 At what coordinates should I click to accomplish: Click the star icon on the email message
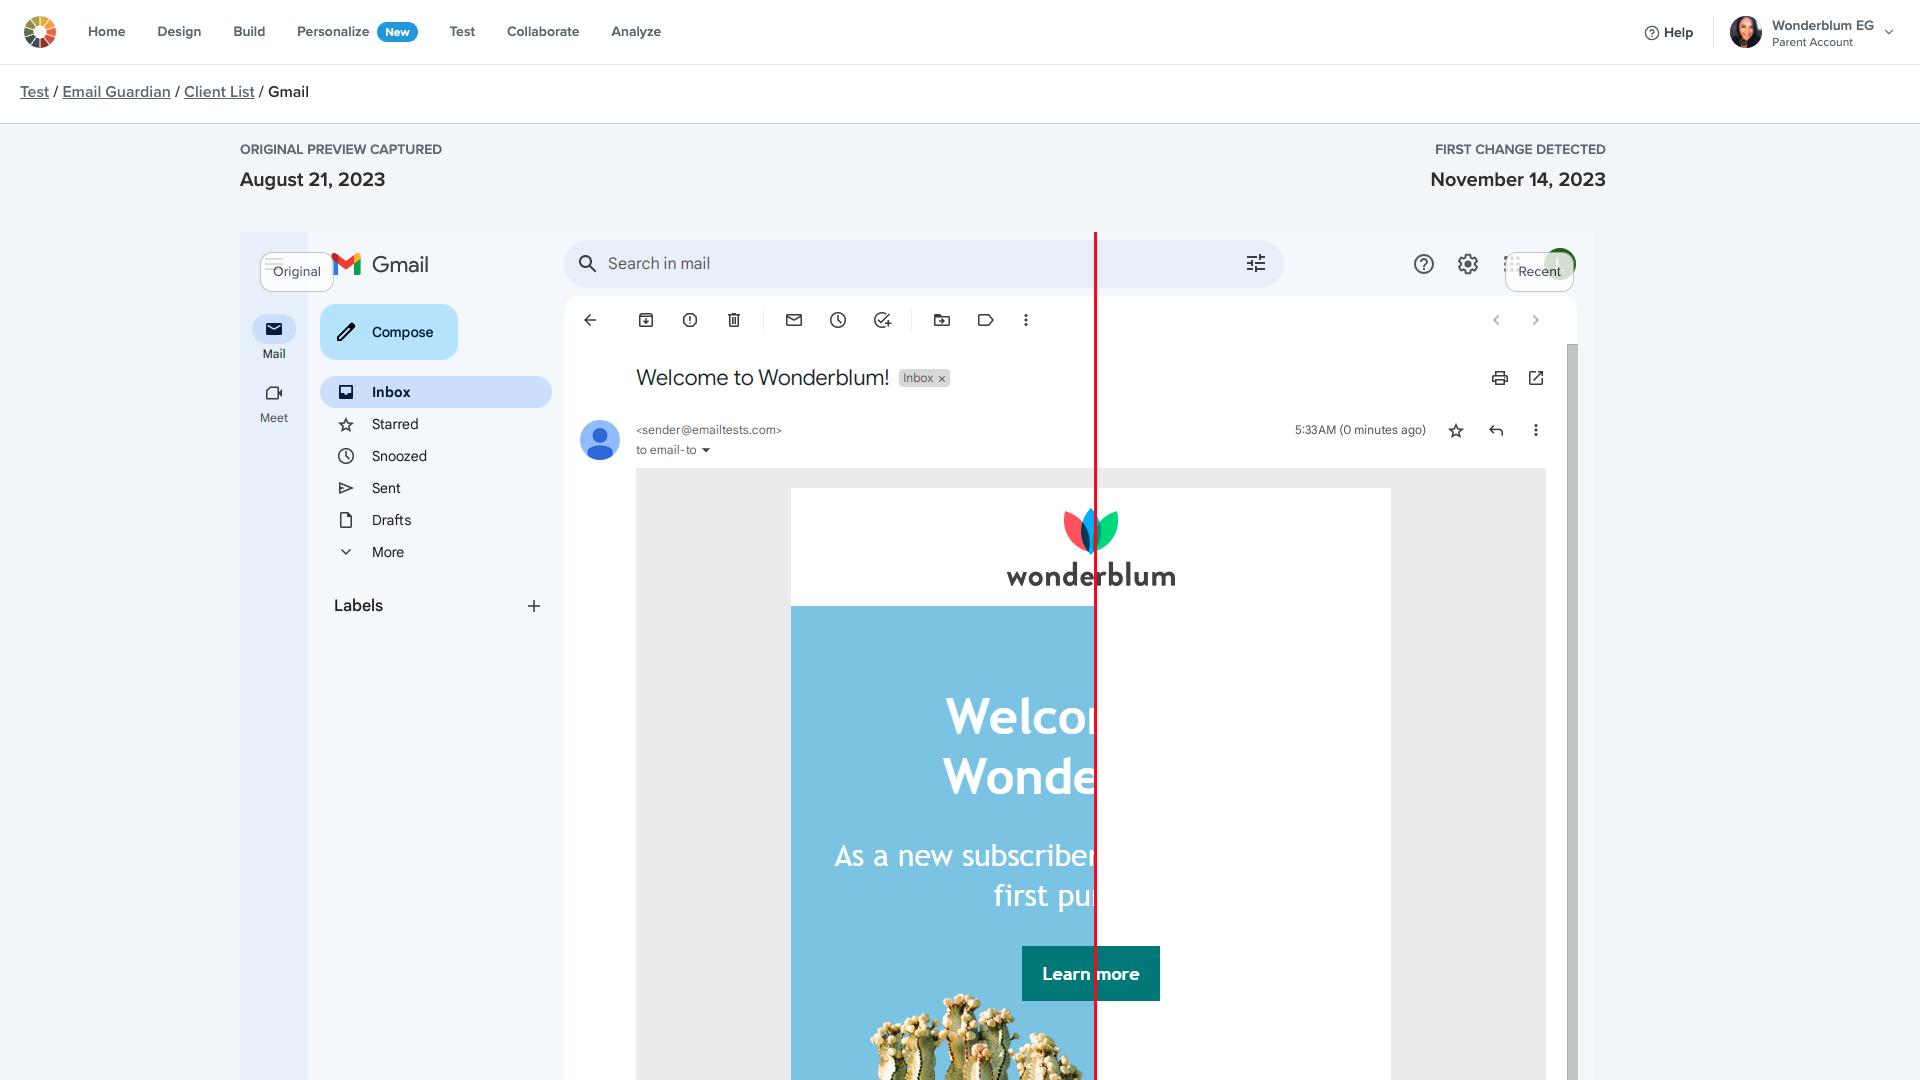pos(1456,430)
